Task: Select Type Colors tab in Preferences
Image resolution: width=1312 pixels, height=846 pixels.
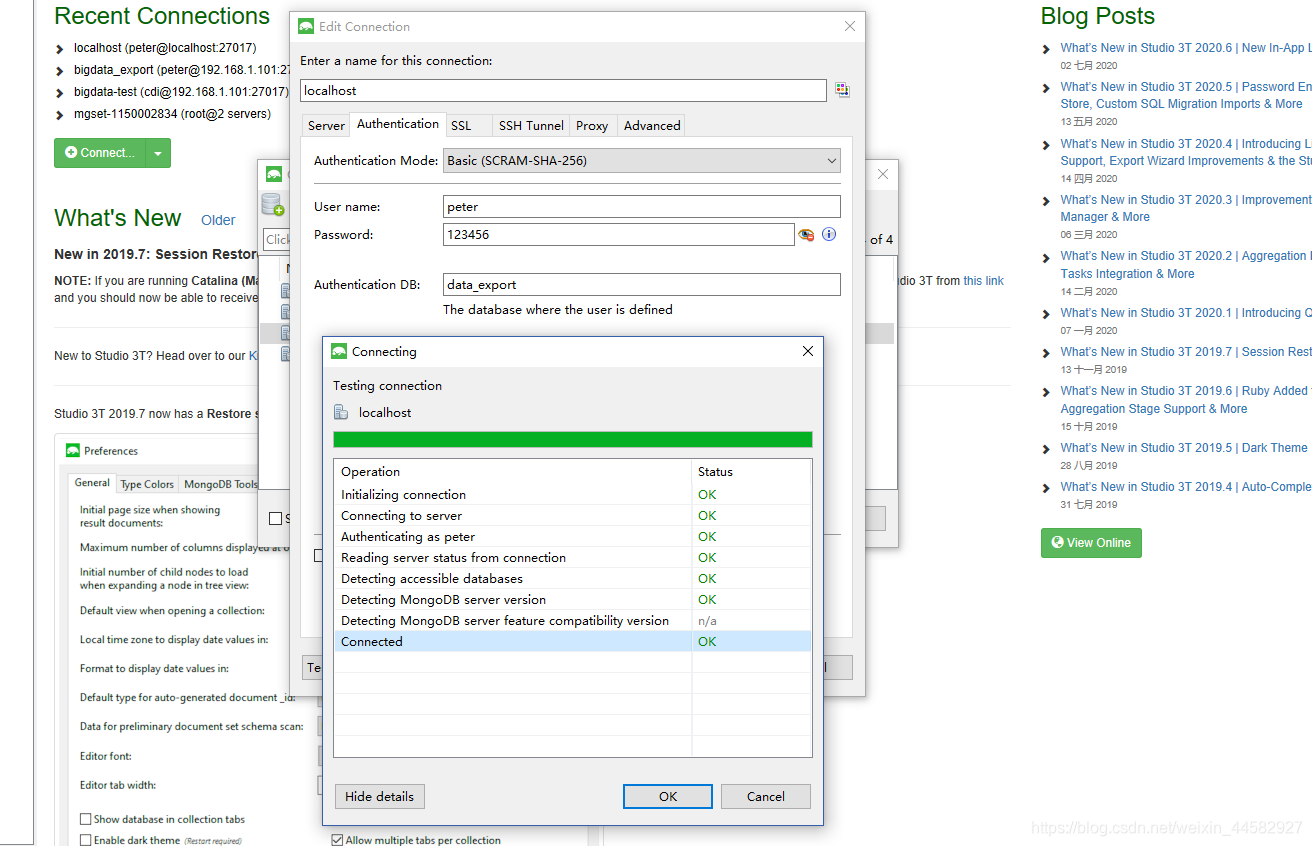Action: tap(147, 484)
